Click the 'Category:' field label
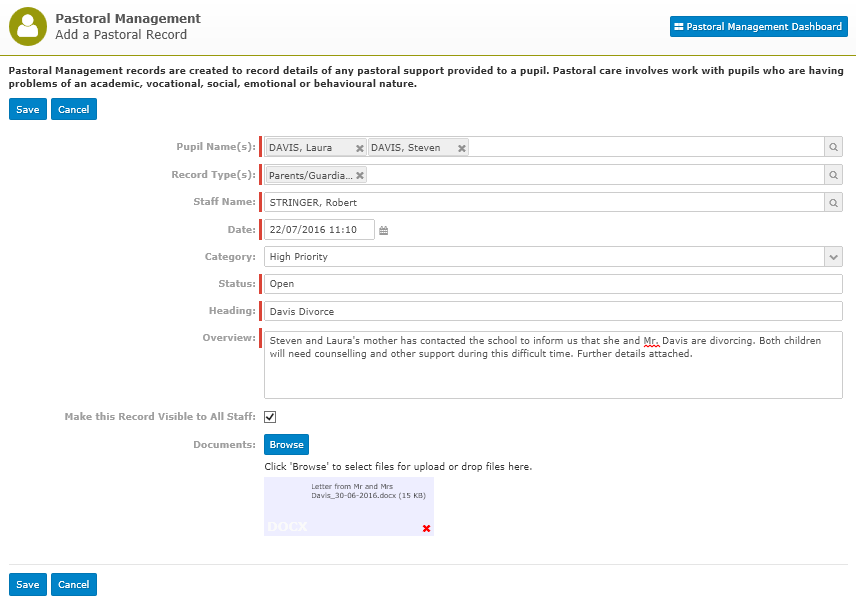The image size is (856, 611). (x=230, y=257)
